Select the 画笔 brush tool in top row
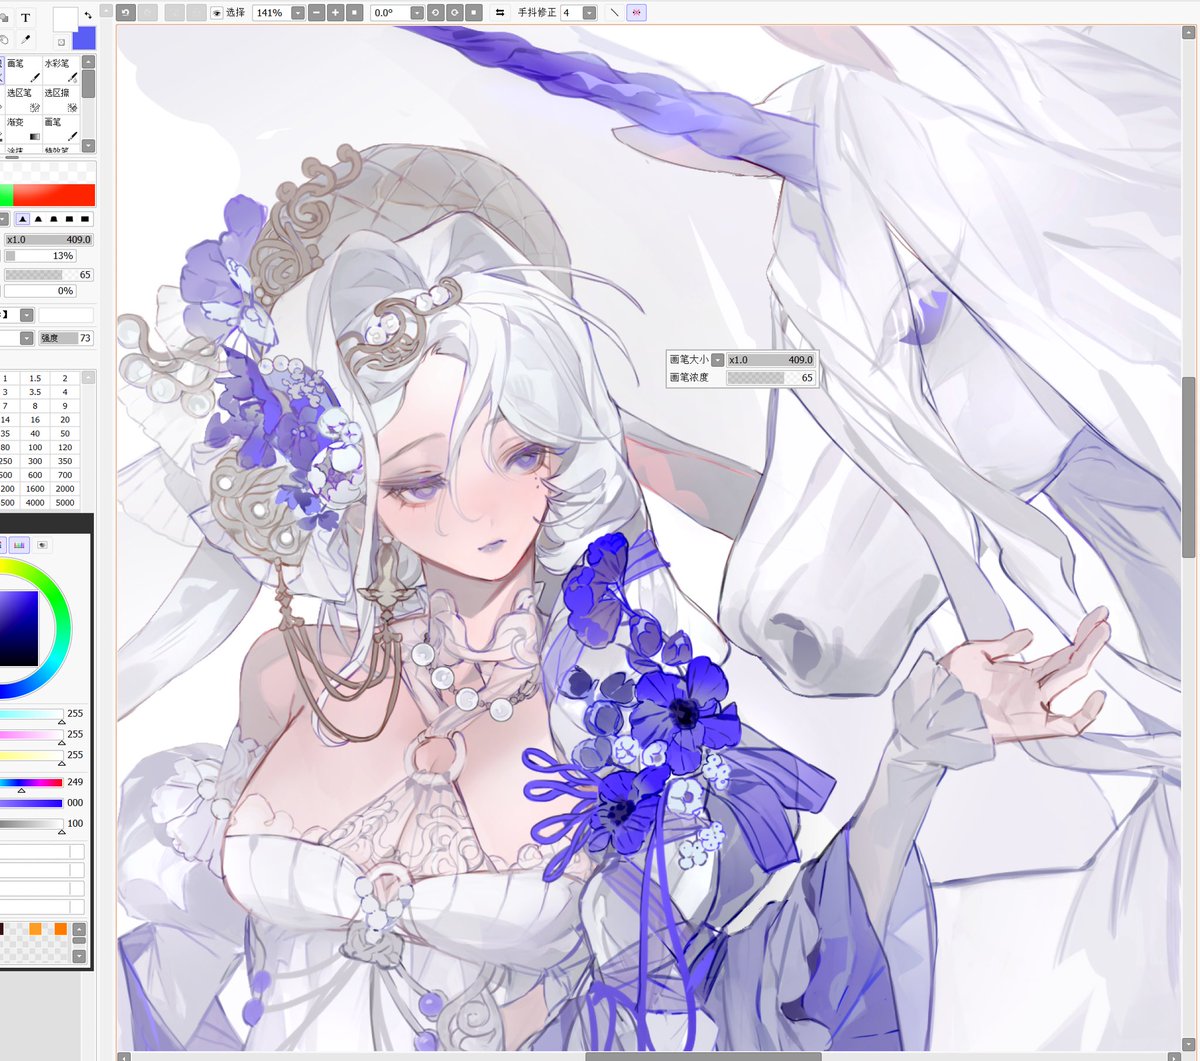Screen dimensions: 1200x1061 pos(23,70)
